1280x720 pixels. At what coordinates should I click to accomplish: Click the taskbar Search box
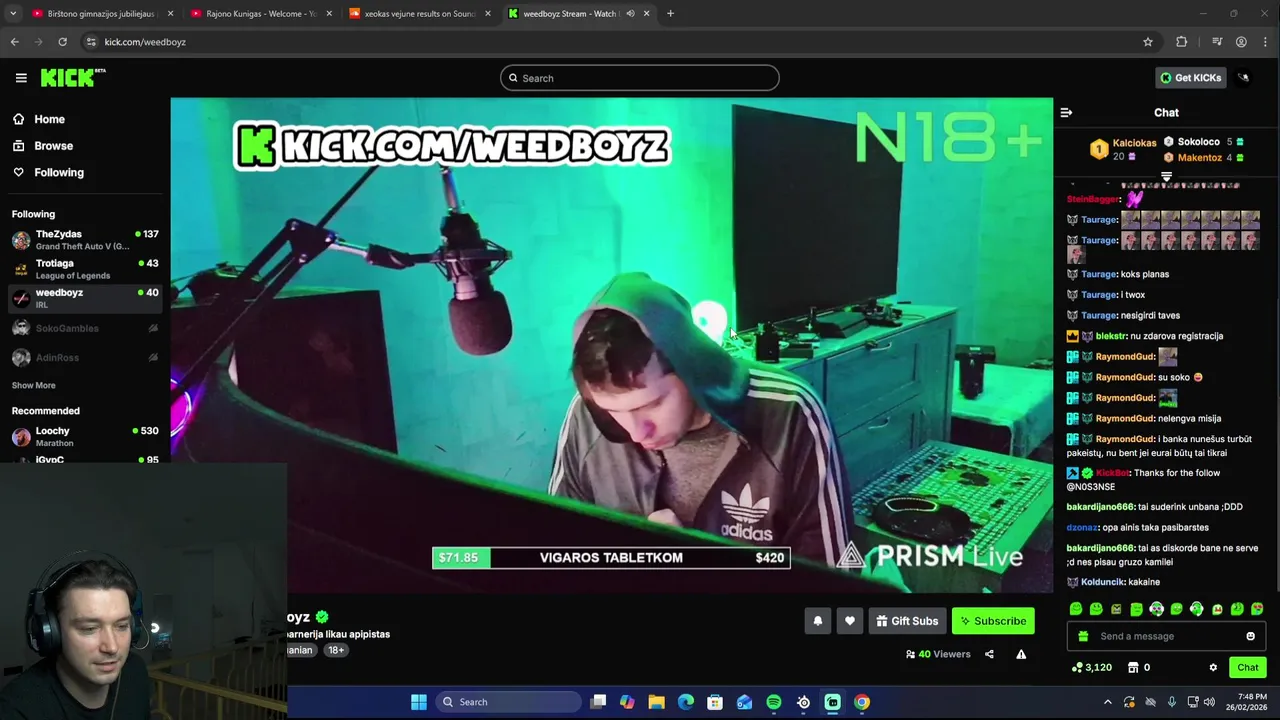point(507,702)
